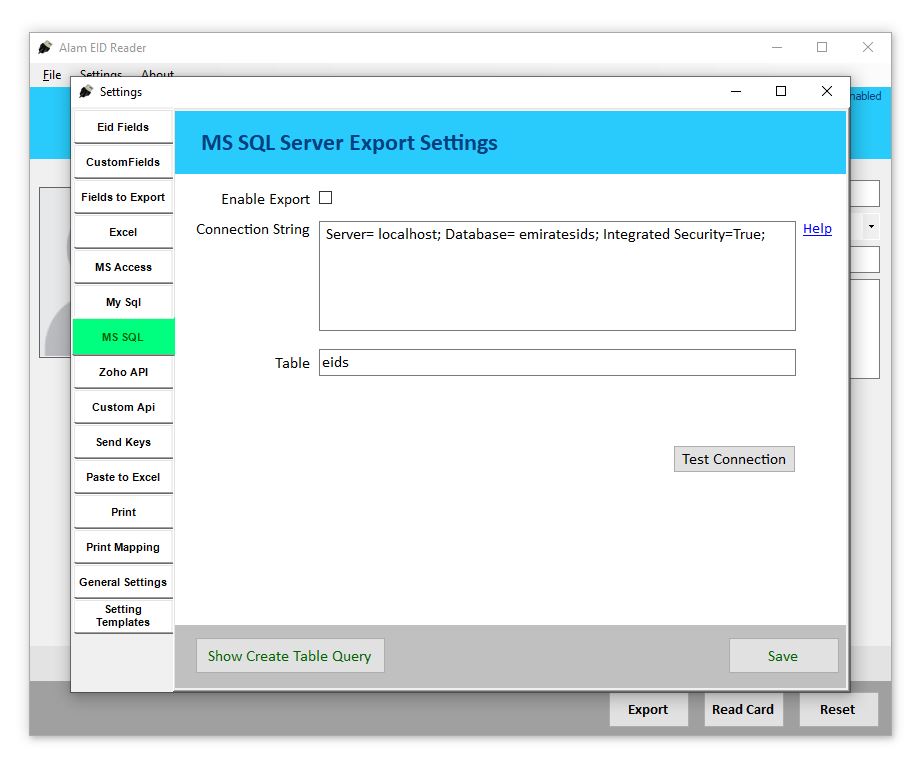This screenshot has width=924, height=767.
Task: Select Fields to Export tab
Action: pos(123,198)
